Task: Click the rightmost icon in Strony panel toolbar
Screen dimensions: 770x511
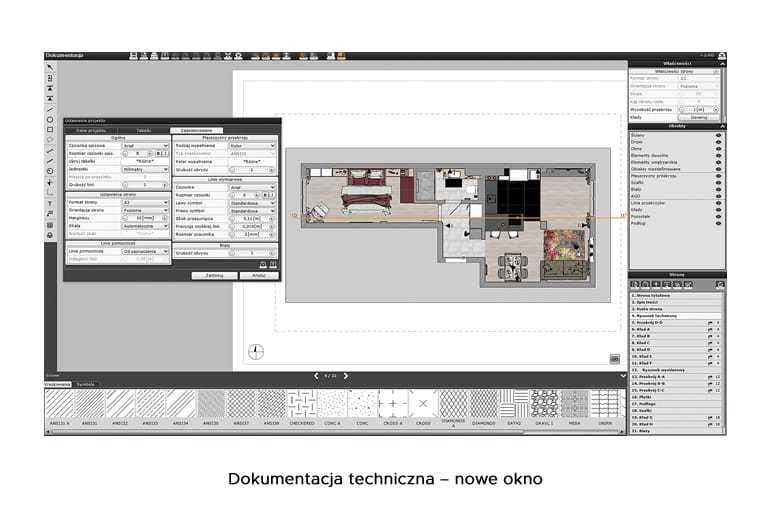Action: click(719, 284)
